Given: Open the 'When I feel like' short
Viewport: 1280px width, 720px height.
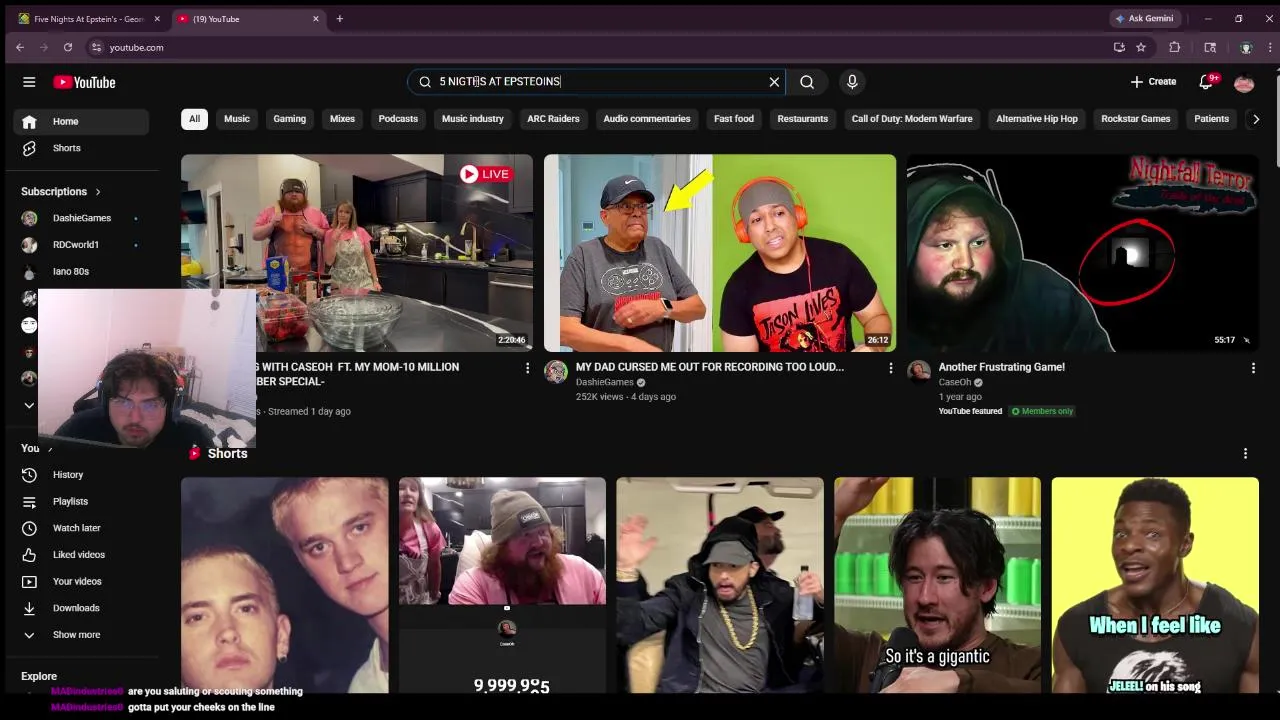Looking at the screenshot, I should (1155, 585).
